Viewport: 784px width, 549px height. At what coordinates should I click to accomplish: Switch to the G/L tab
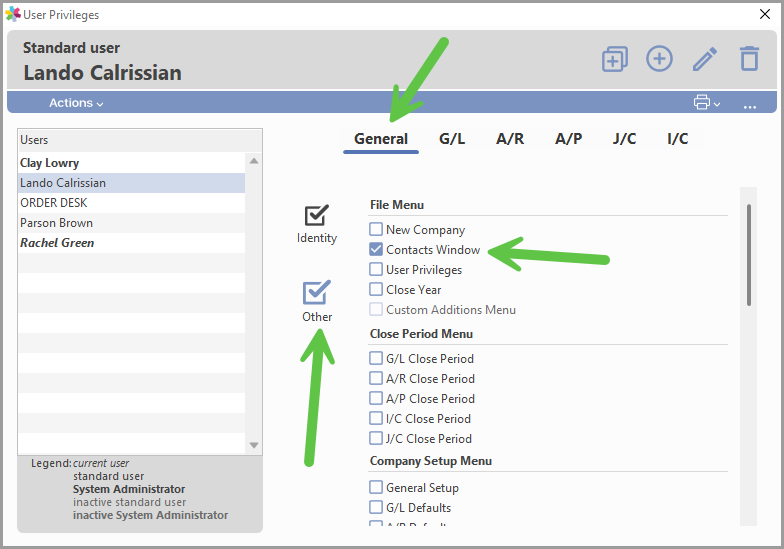coord(452,139)
